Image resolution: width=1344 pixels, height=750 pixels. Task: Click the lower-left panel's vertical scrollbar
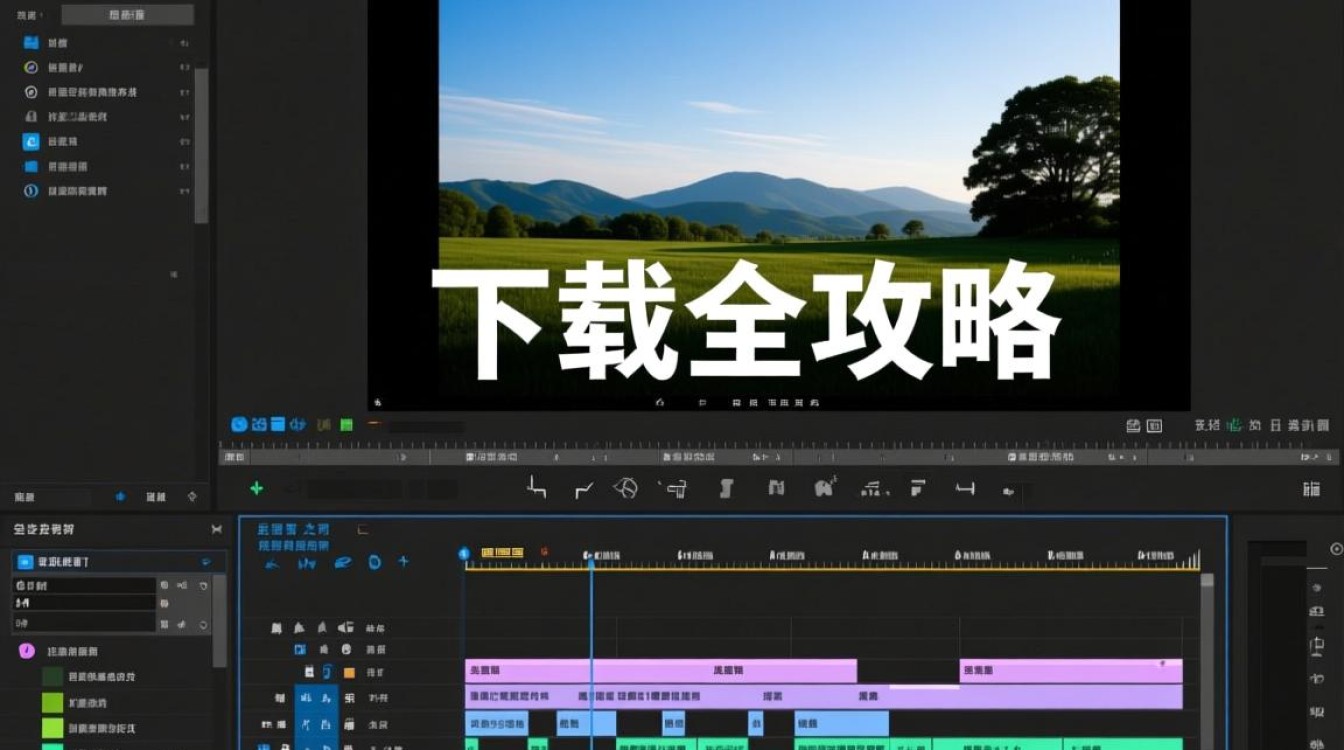(219, 620)
